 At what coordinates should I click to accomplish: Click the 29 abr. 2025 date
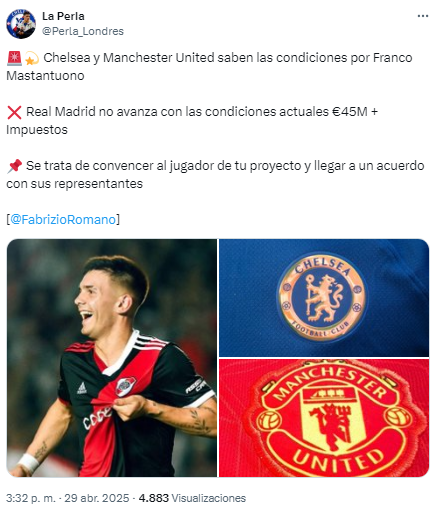tap(97, 498)
